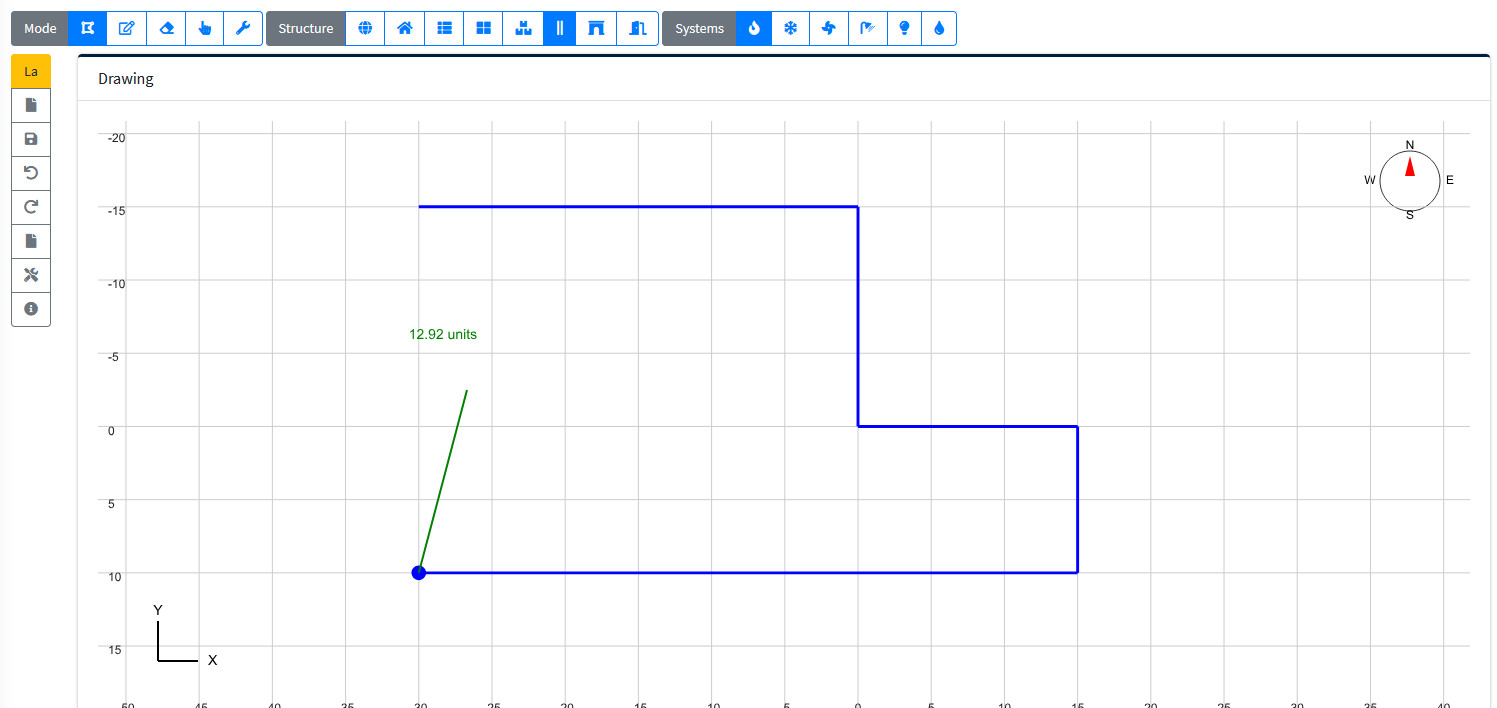Open the stacked boxes structure icon

tap(522, 28)
